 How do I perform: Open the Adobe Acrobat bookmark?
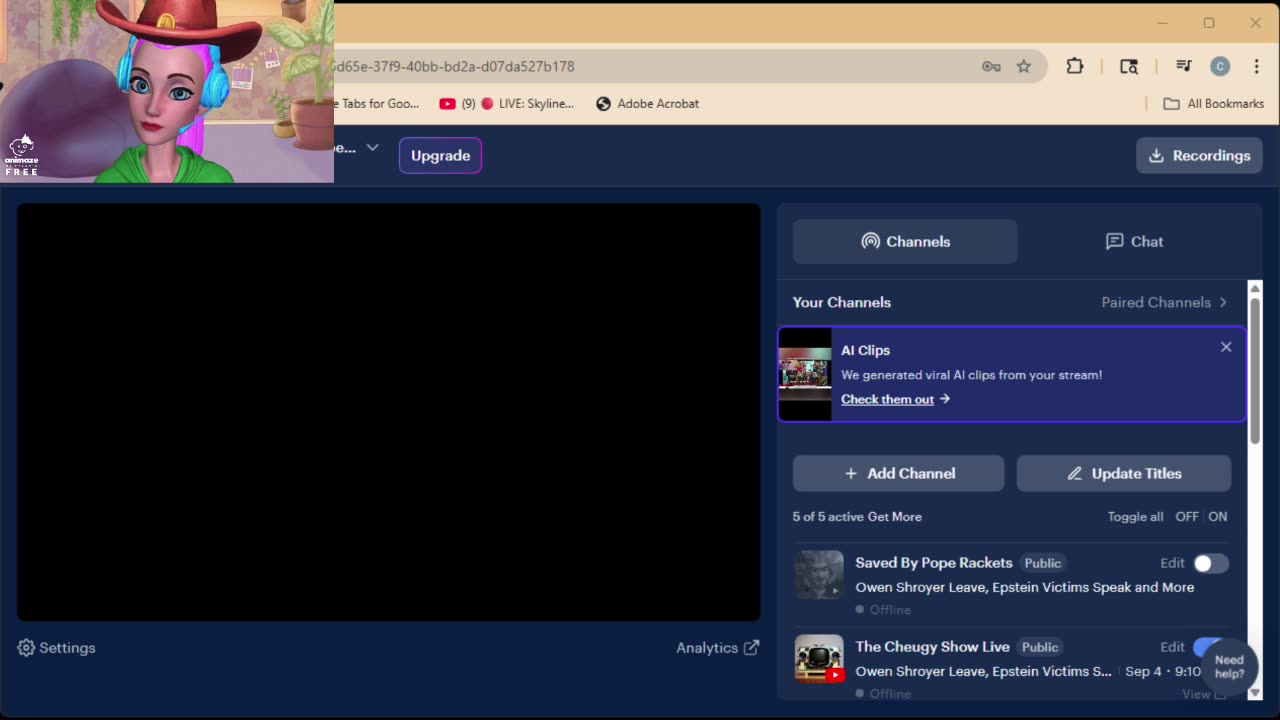[x=647, y=103]
